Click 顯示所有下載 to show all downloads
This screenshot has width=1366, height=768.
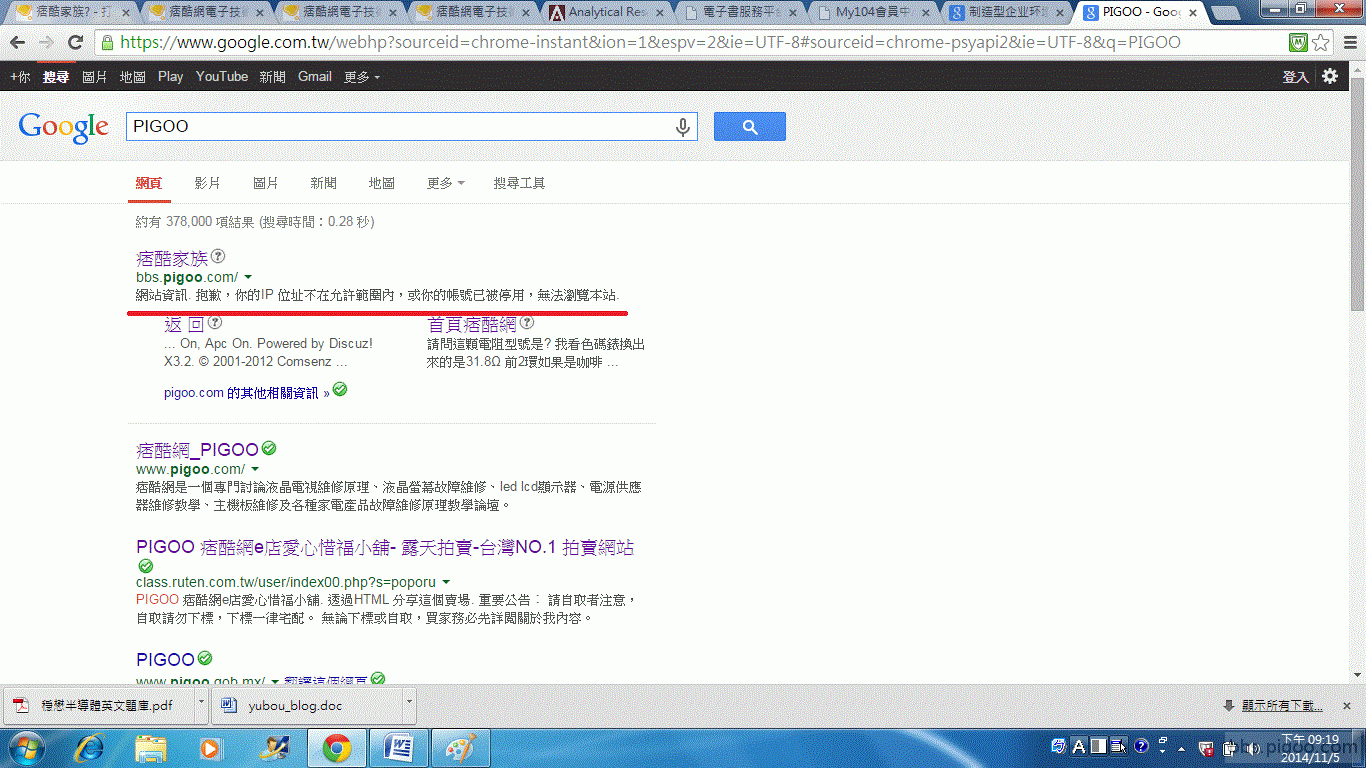click(x=1282, y=705)
